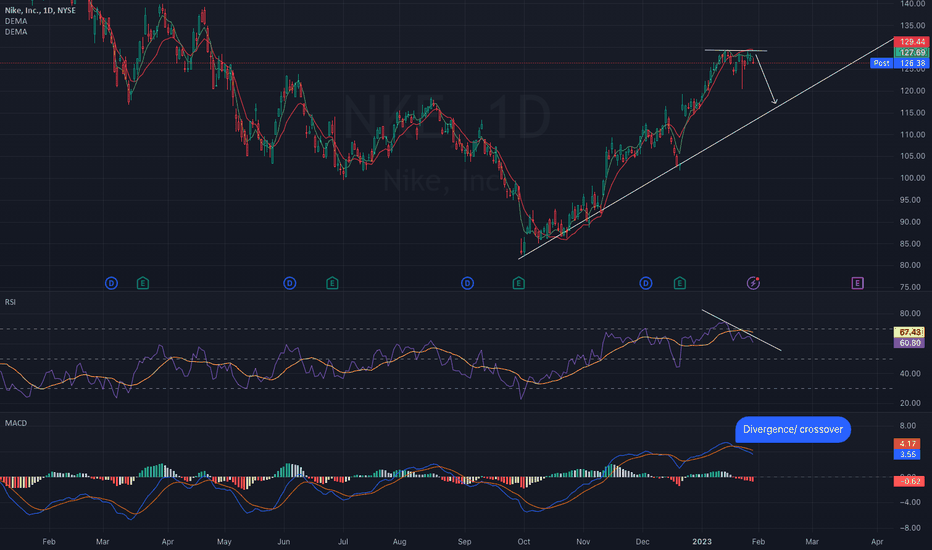The image size is (932, 550).
Task: Click the RSI value label 67.43
Action: point(910,332)
